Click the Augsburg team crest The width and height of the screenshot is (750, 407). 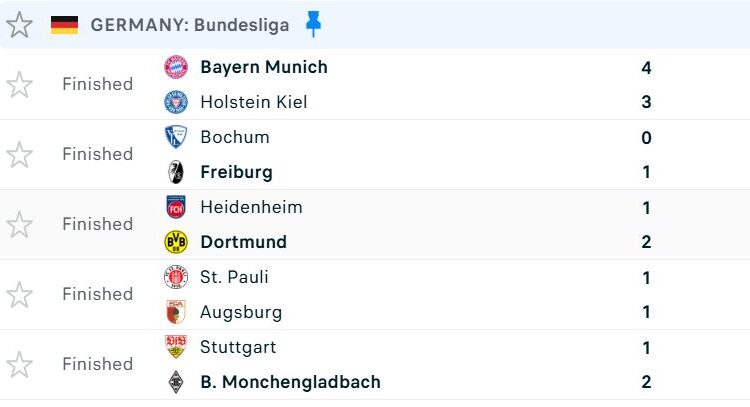click(176, 312)
